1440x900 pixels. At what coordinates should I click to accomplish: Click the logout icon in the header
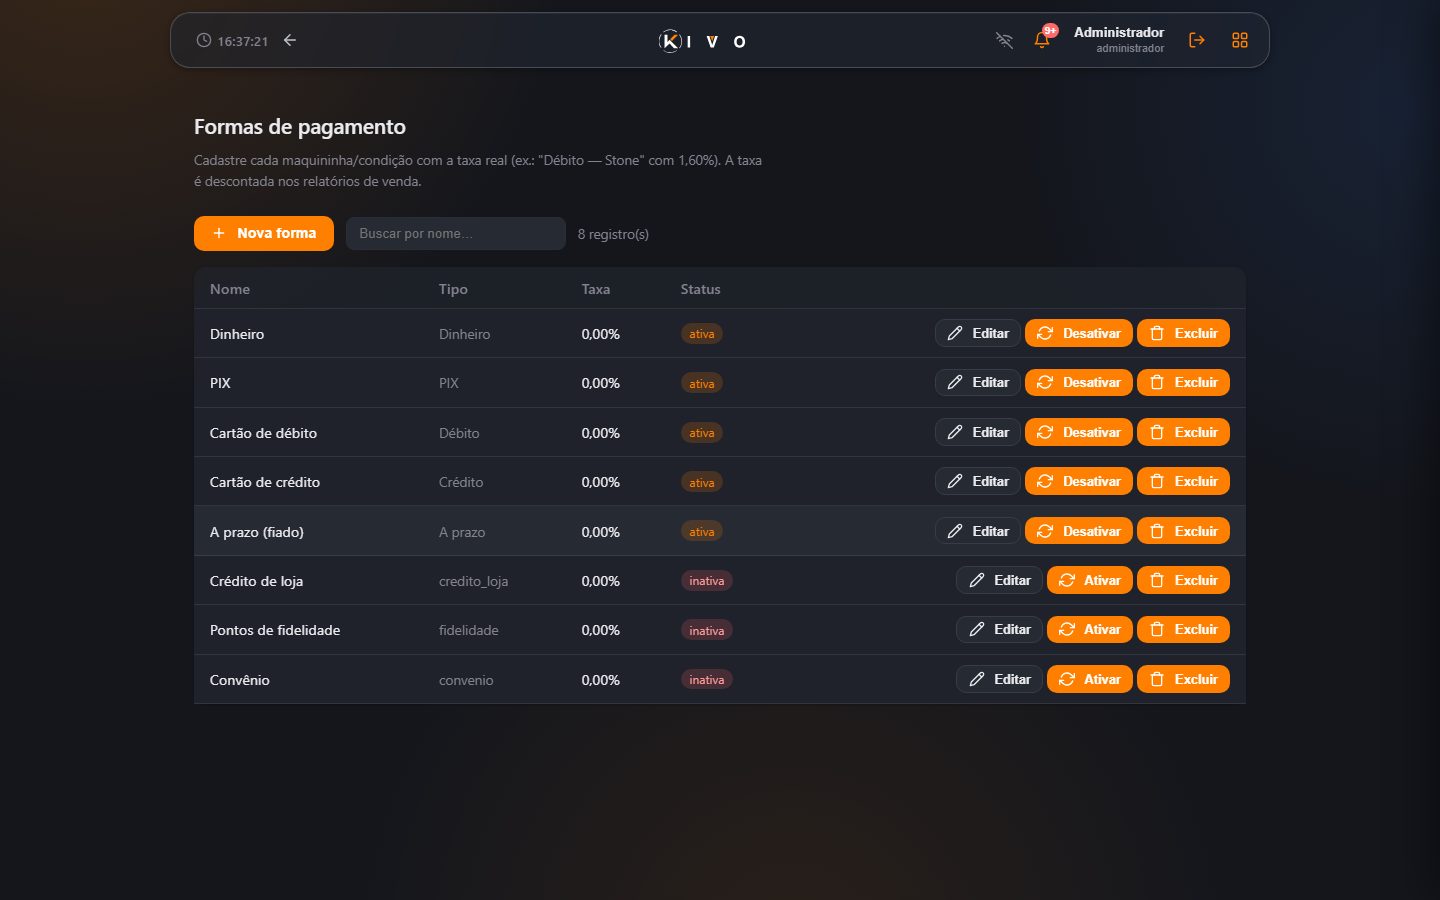click(x=1196, y=40)
